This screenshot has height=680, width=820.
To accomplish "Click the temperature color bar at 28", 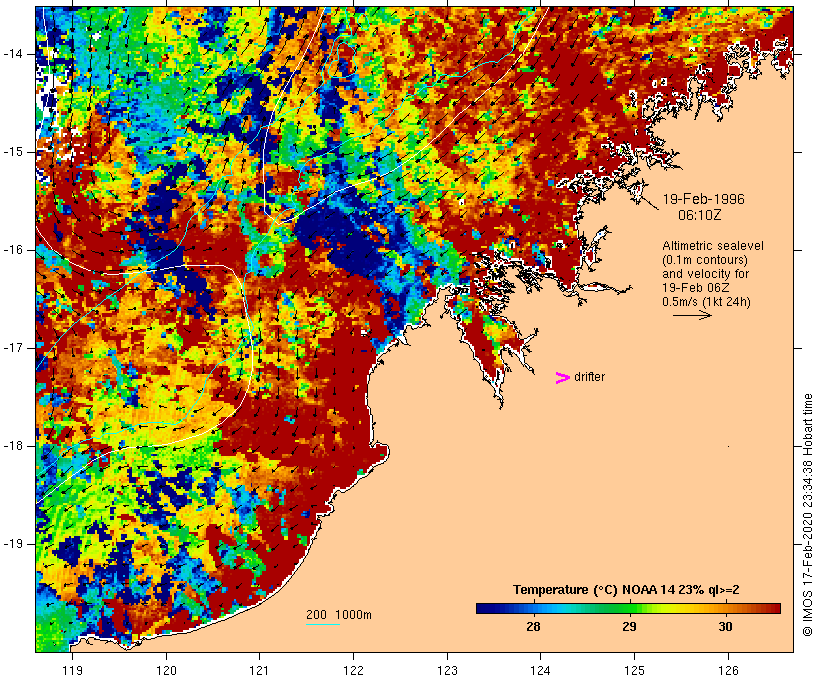I will coord(533,608).
